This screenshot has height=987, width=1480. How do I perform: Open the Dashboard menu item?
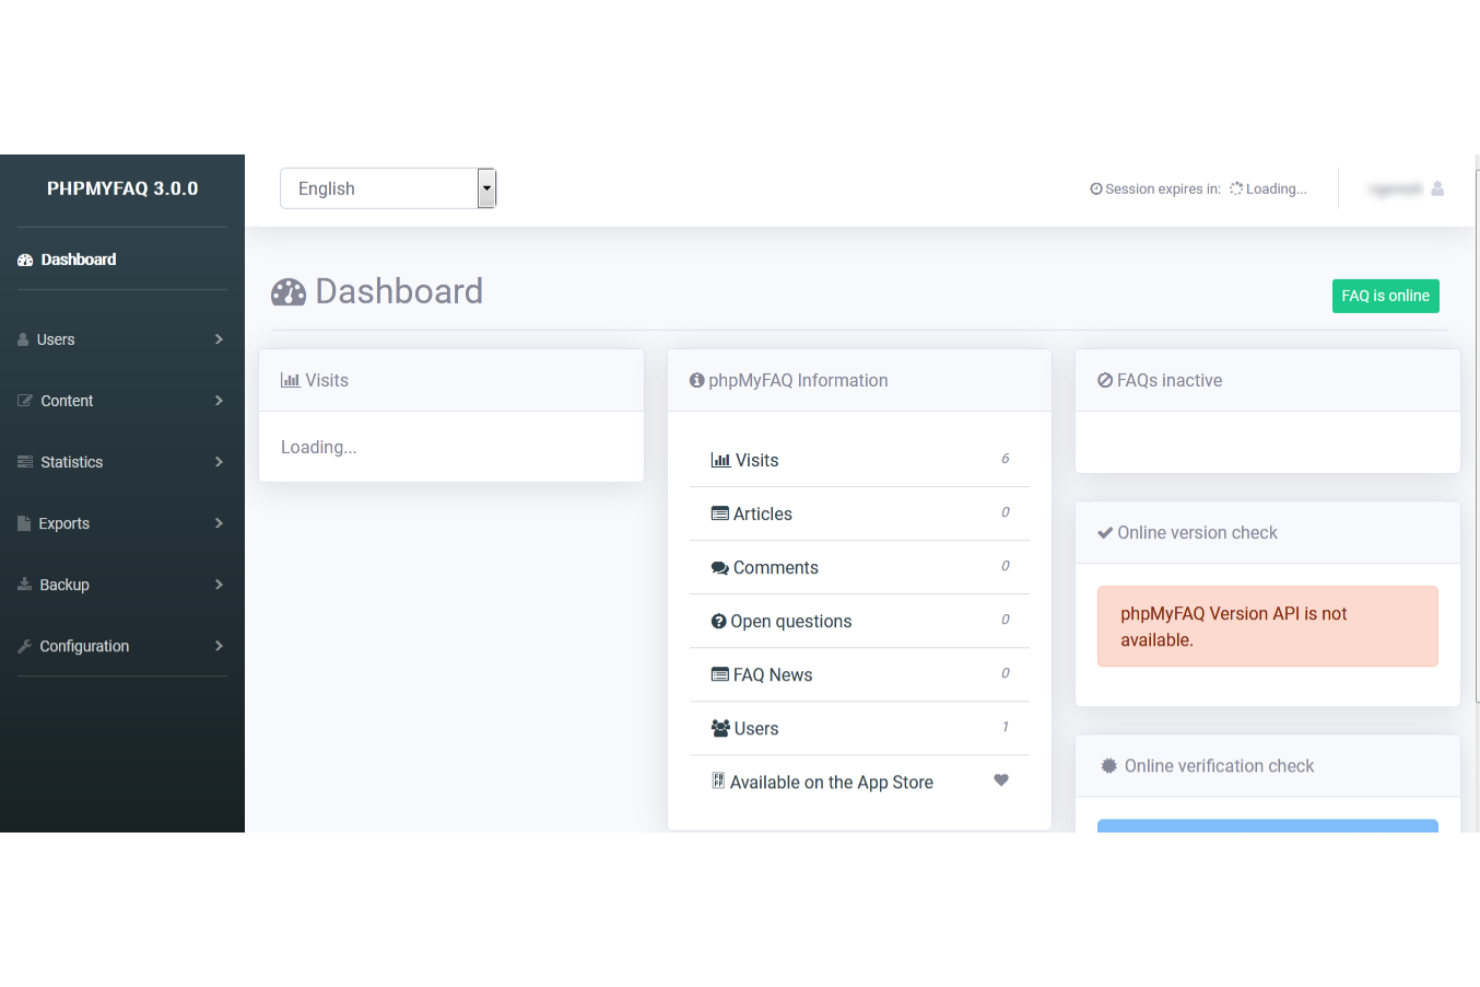[122, 260]
